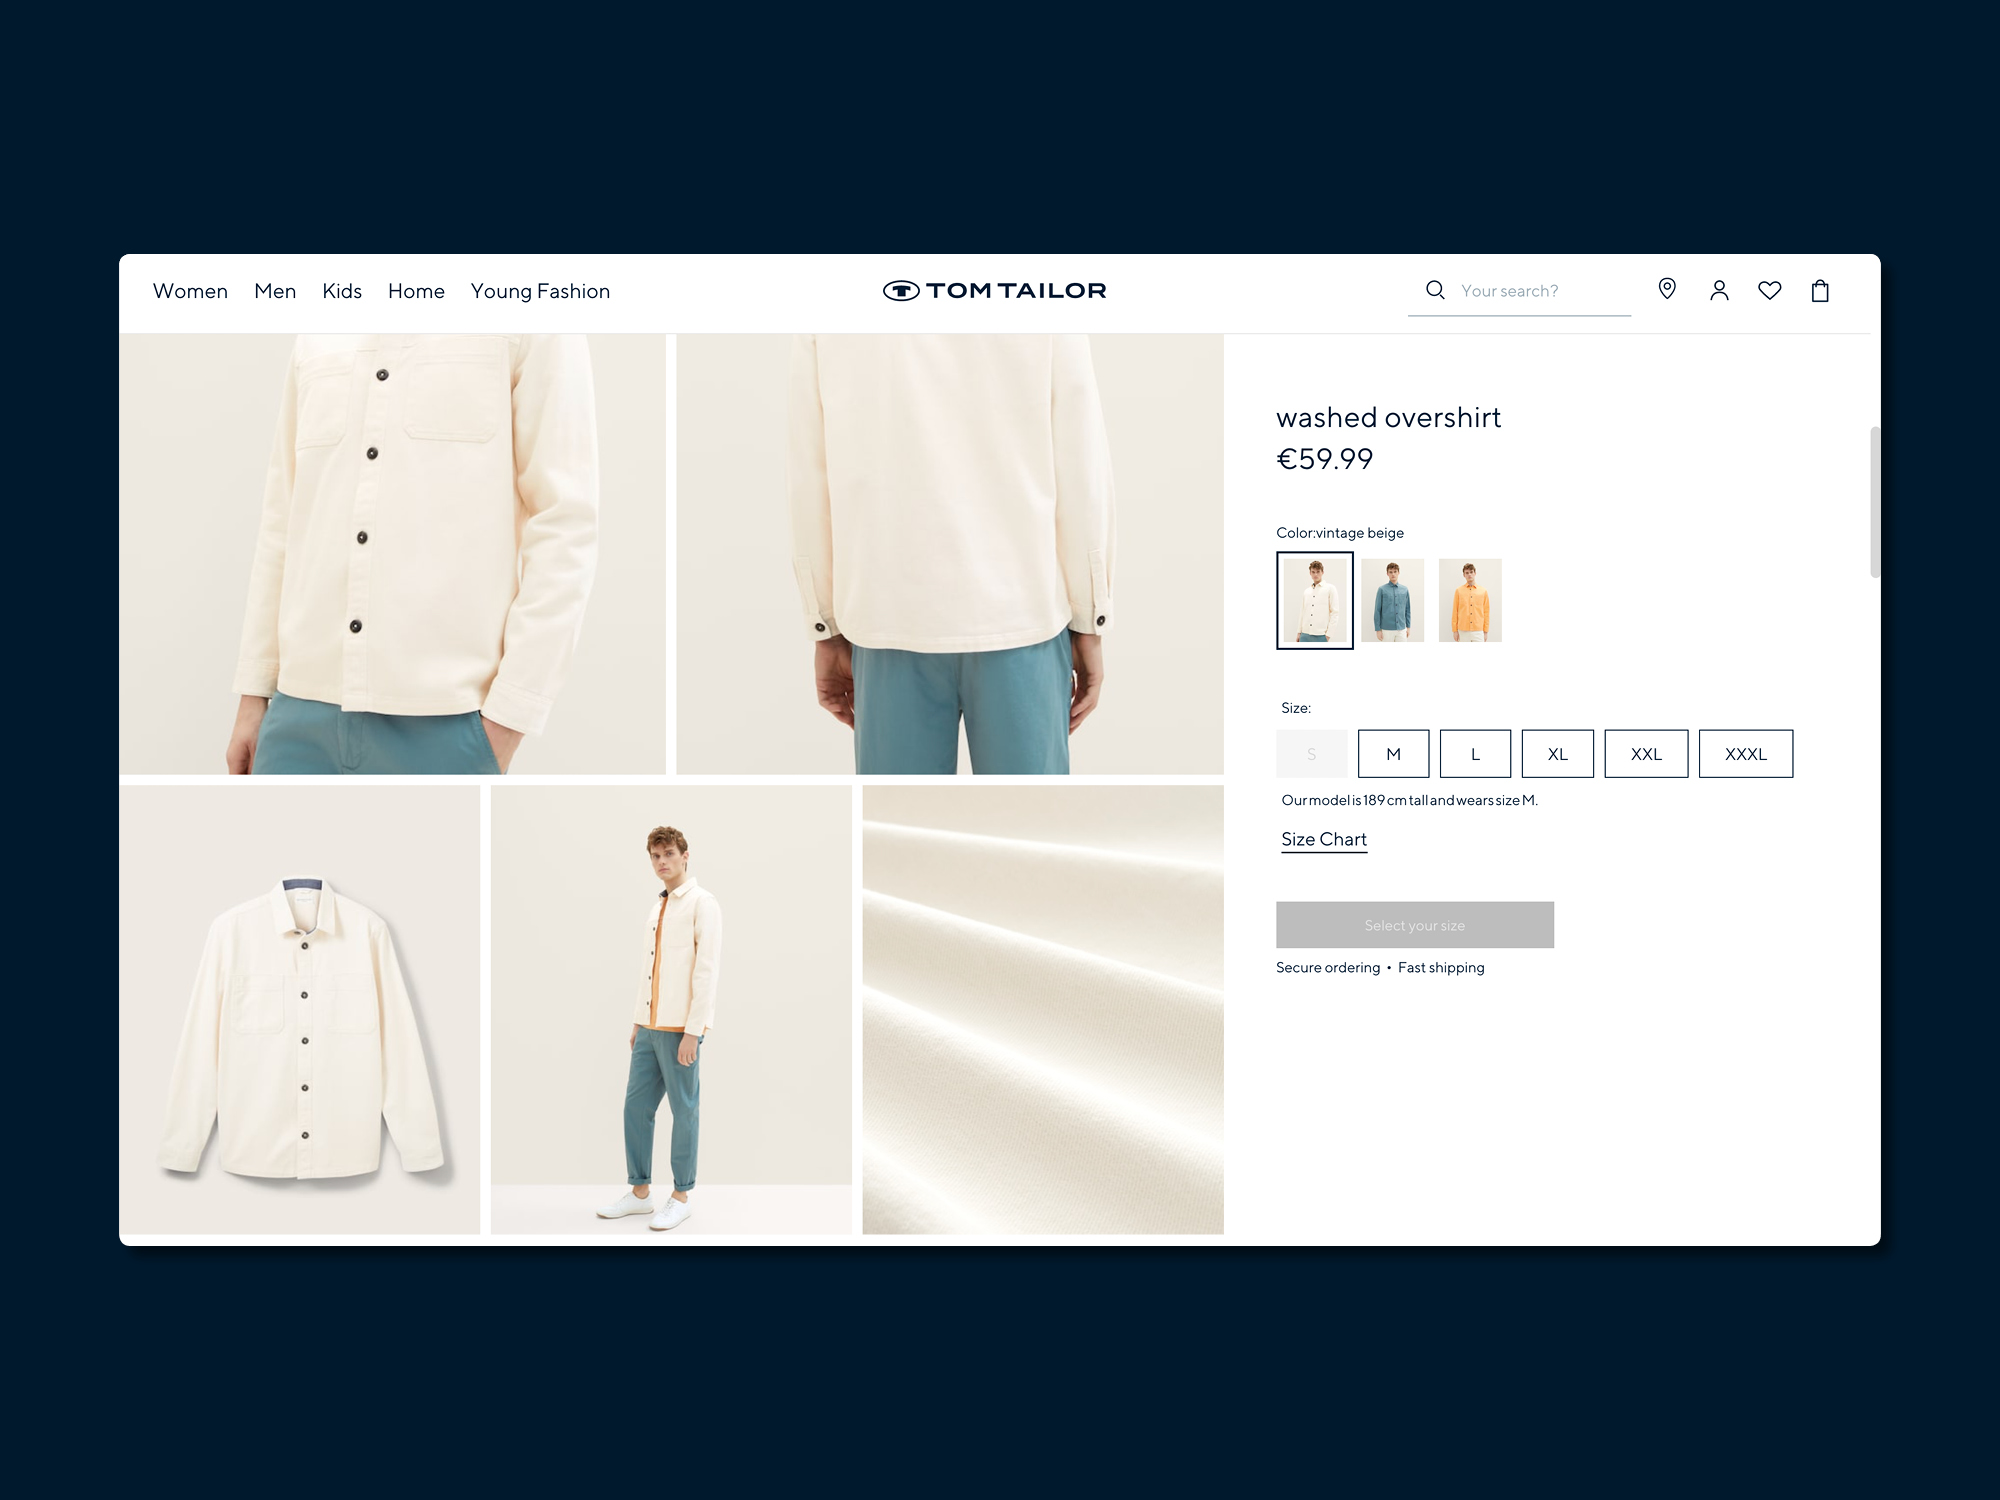Go to Young Fashion section
The height and width of the screenshot is (1500, 2000).
click(x=540, y=291)
